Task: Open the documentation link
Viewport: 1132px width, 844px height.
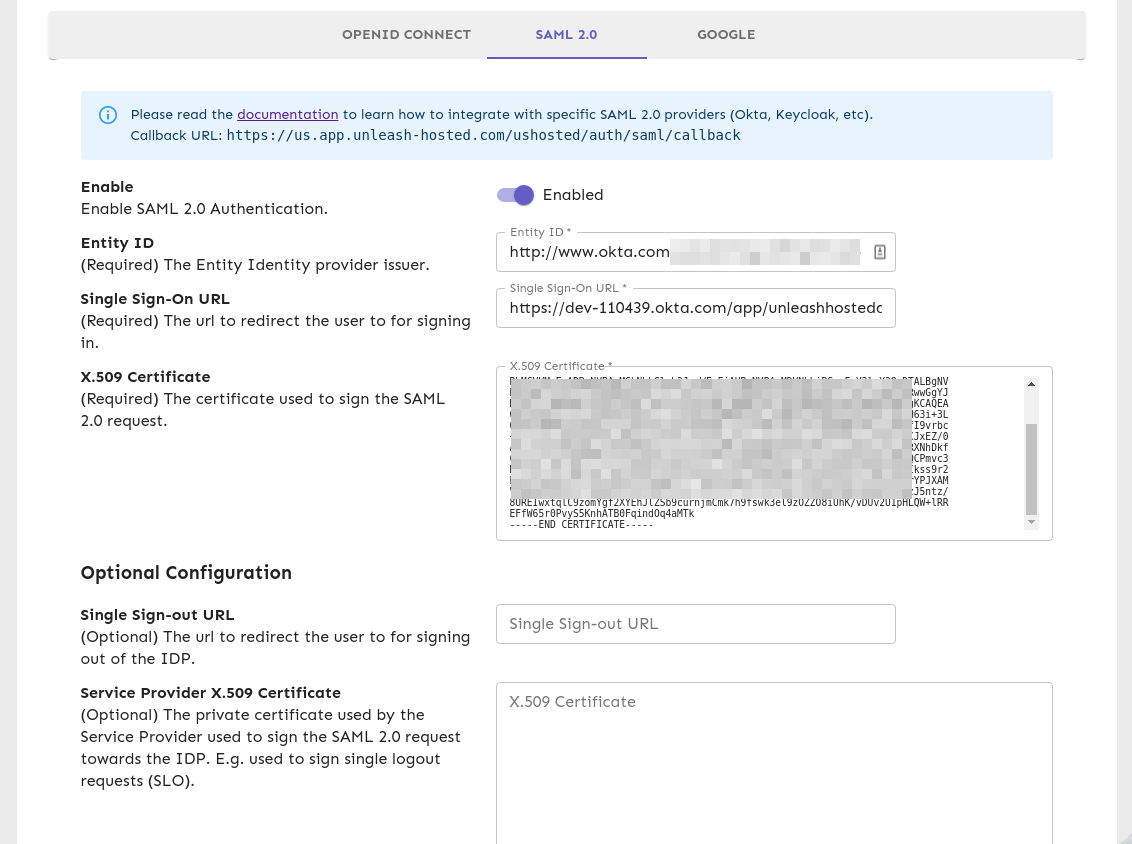Action: pos(288,114)
